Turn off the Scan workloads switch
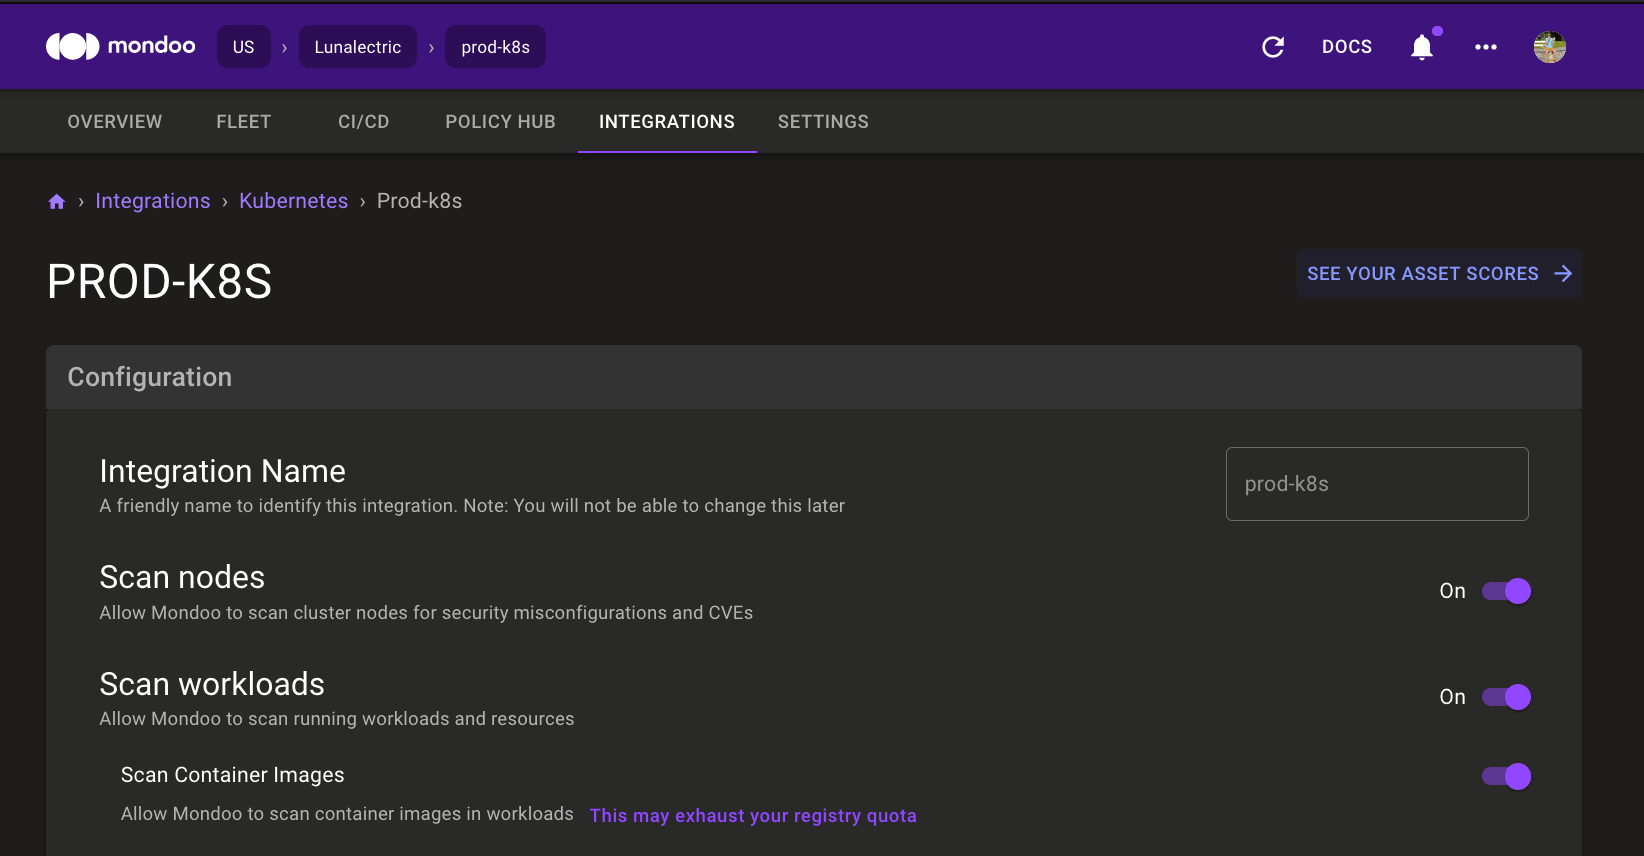Image resolution: width=1644 pixels, height=856 pixels. (x=1506, y=697)
